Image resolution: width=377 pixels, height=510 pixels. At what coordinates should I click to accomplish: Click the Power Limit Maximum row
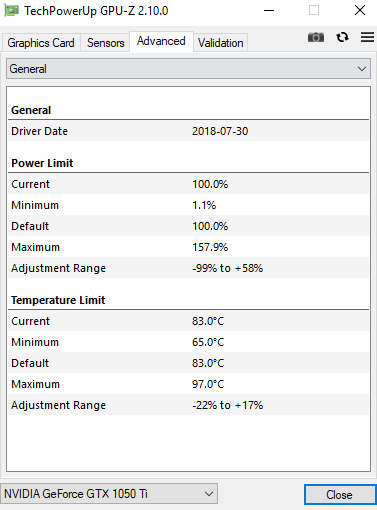[188, 247]
